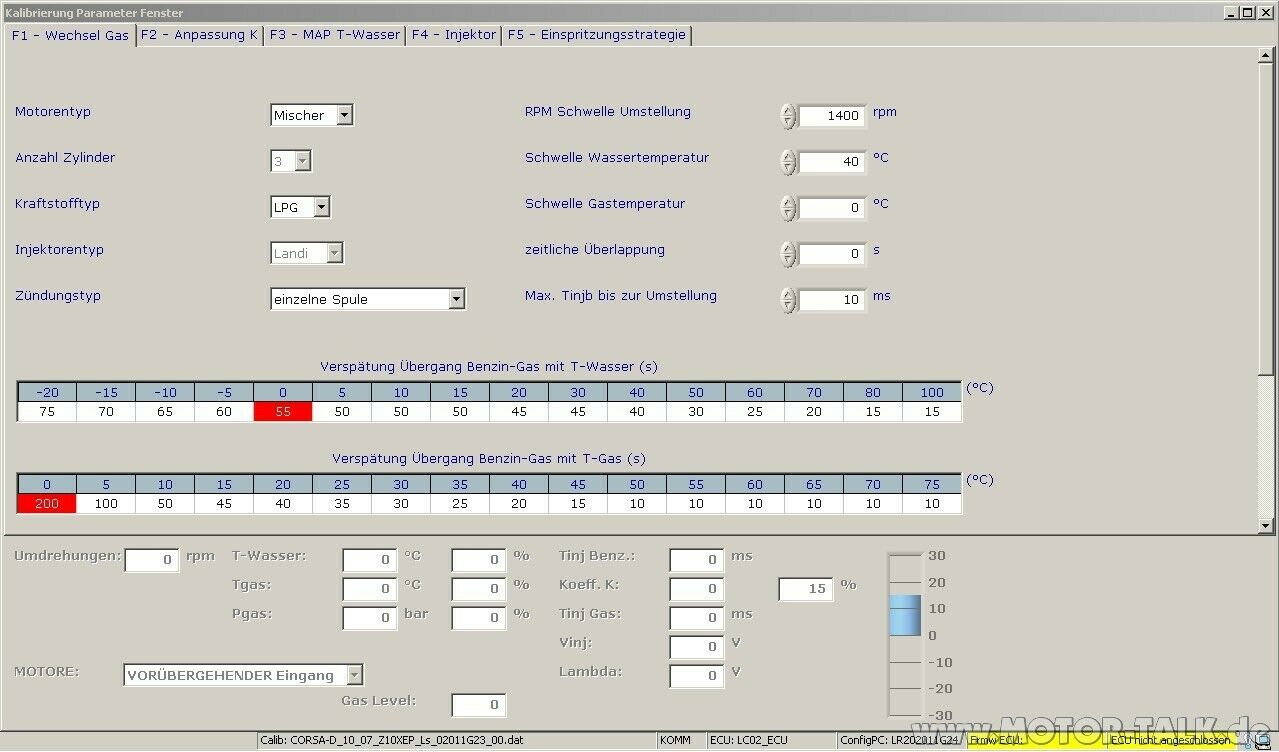The width and height of the screenshot is (1279, 752).
Task: Open the MOTORE dropdown VORÜBERGEHENDER Eingang
Action: coord(243,675)
